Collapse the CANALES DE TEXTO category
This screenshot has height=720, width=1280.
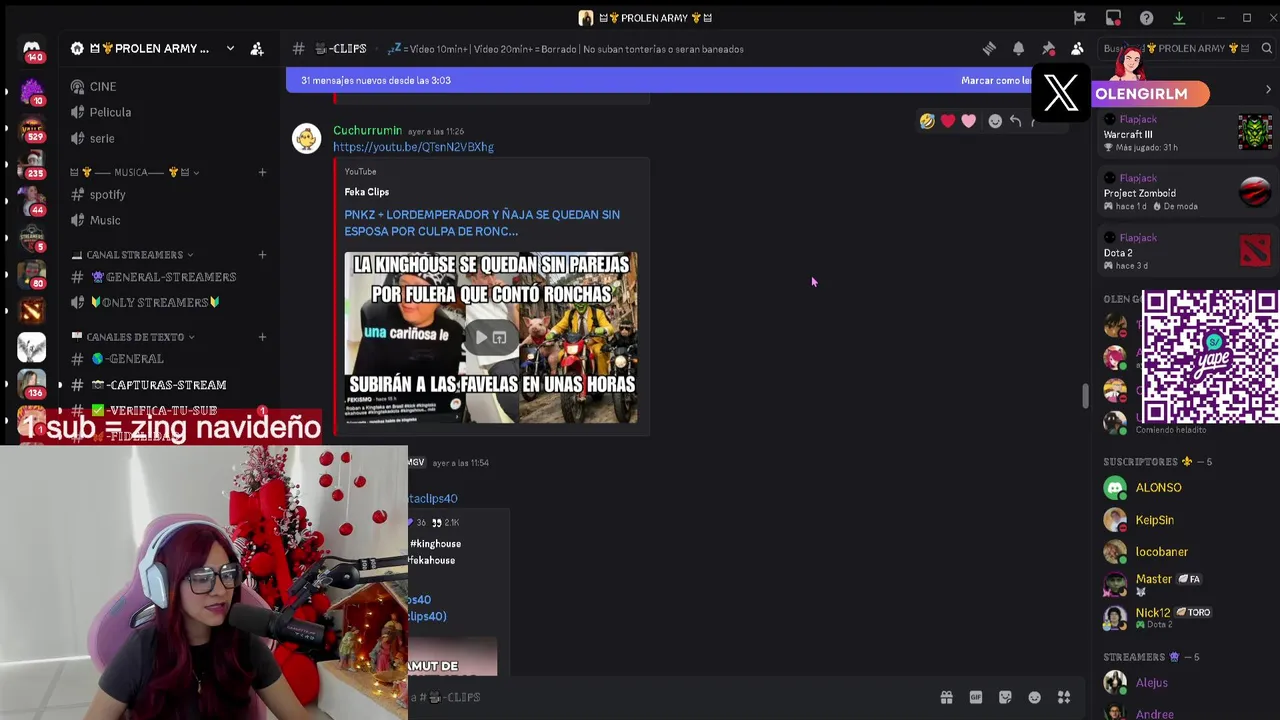tap(134, 337)
